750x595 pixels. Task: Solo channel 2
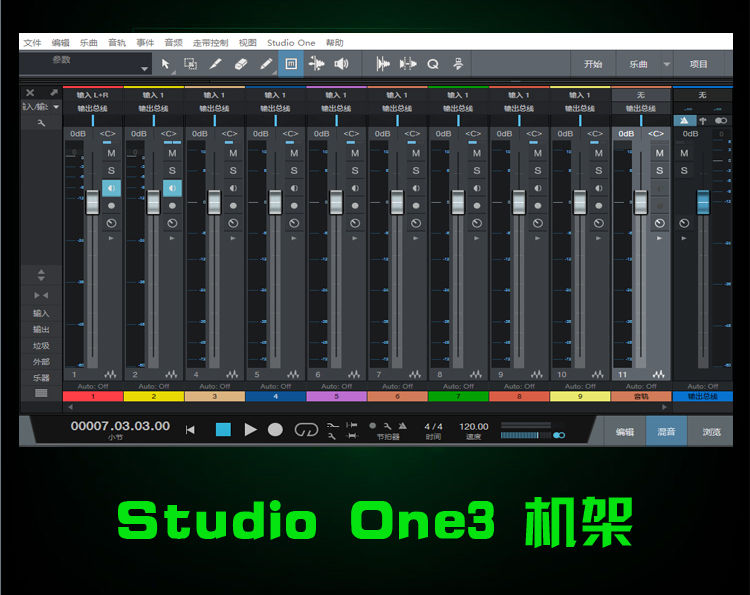(172, 170)
